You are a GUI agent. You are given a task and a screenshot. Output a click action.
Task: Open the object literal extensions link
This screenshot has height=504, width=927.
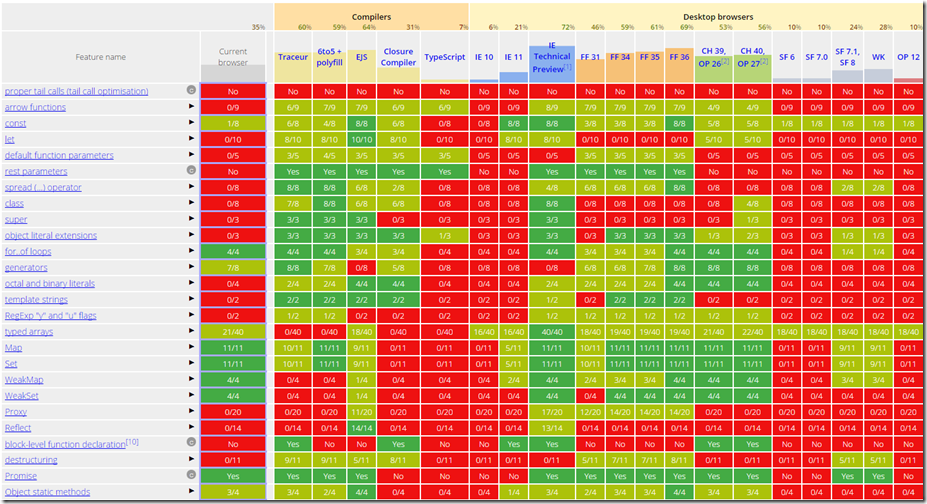[x=51, y=235]
